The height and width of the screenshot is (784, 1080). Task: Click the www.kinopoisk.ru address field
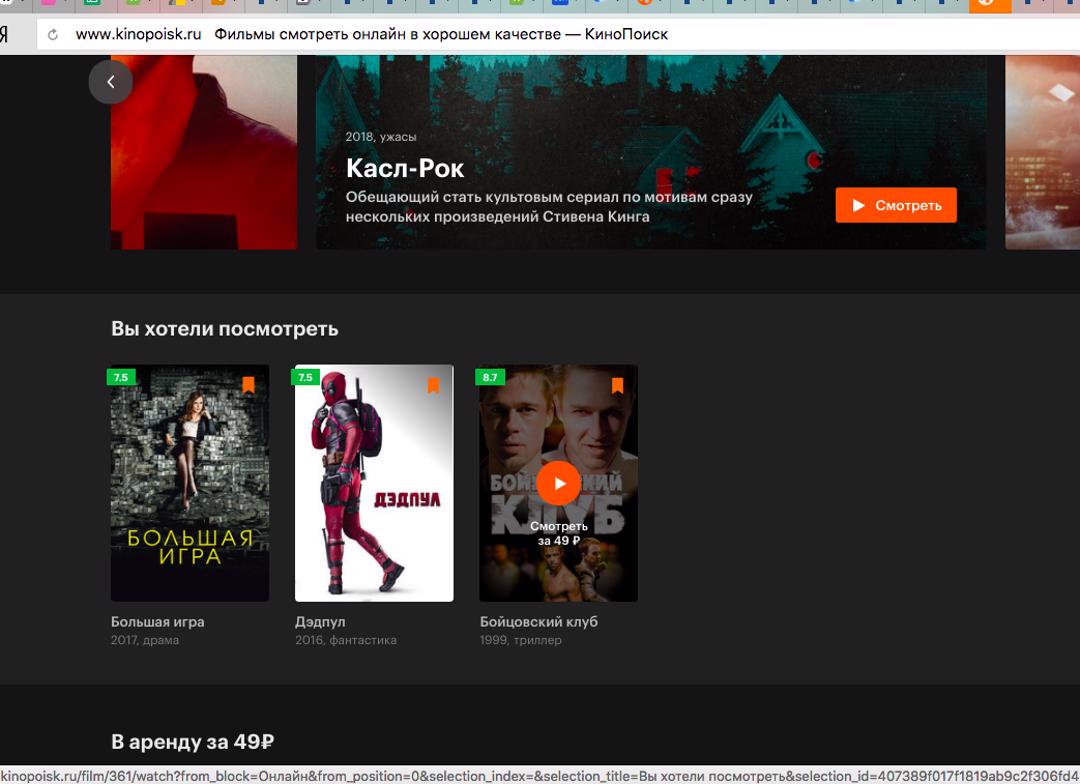tap(138, 35)
